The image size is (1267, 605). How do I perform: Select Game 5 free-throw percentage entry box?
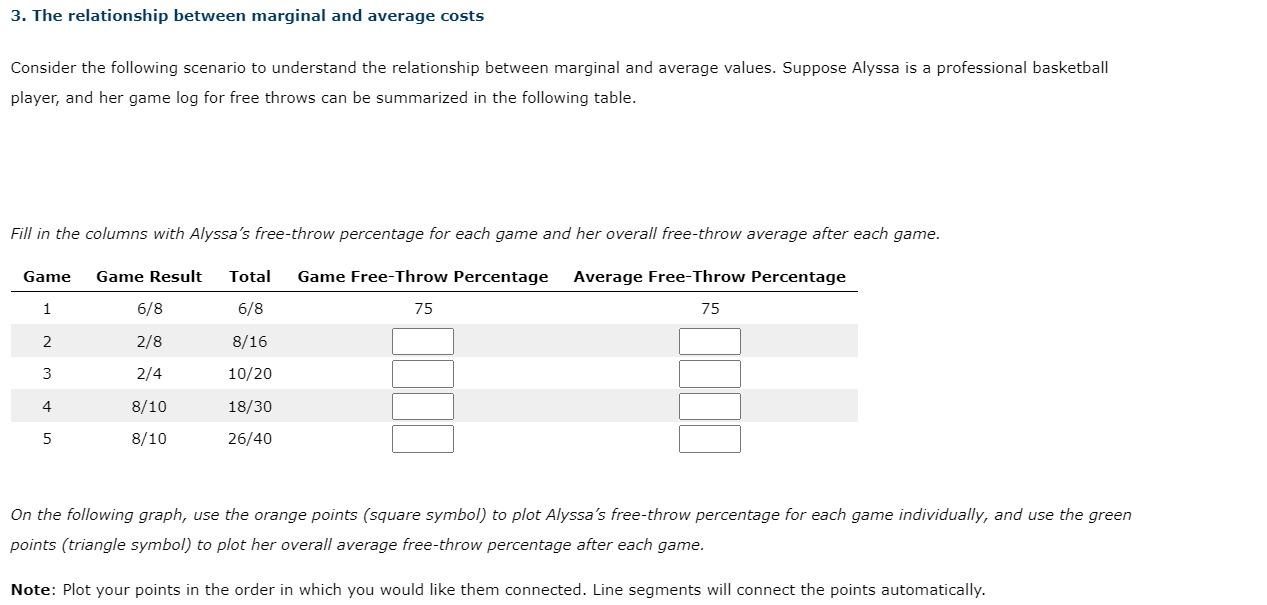coord(422,438)
